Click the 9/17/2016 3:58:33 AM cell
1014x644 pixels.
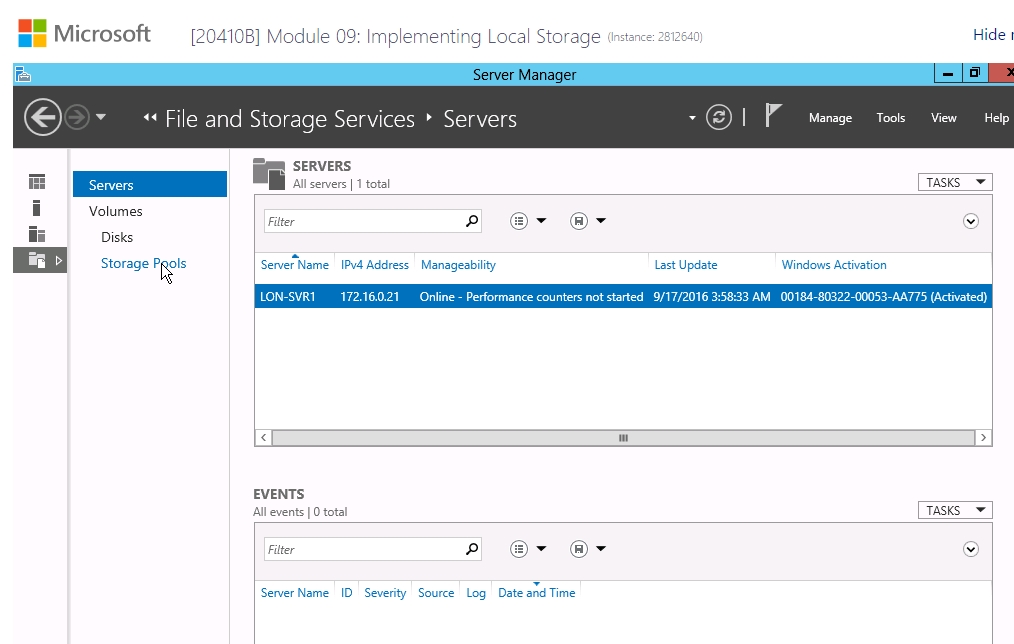click(711, 297)
